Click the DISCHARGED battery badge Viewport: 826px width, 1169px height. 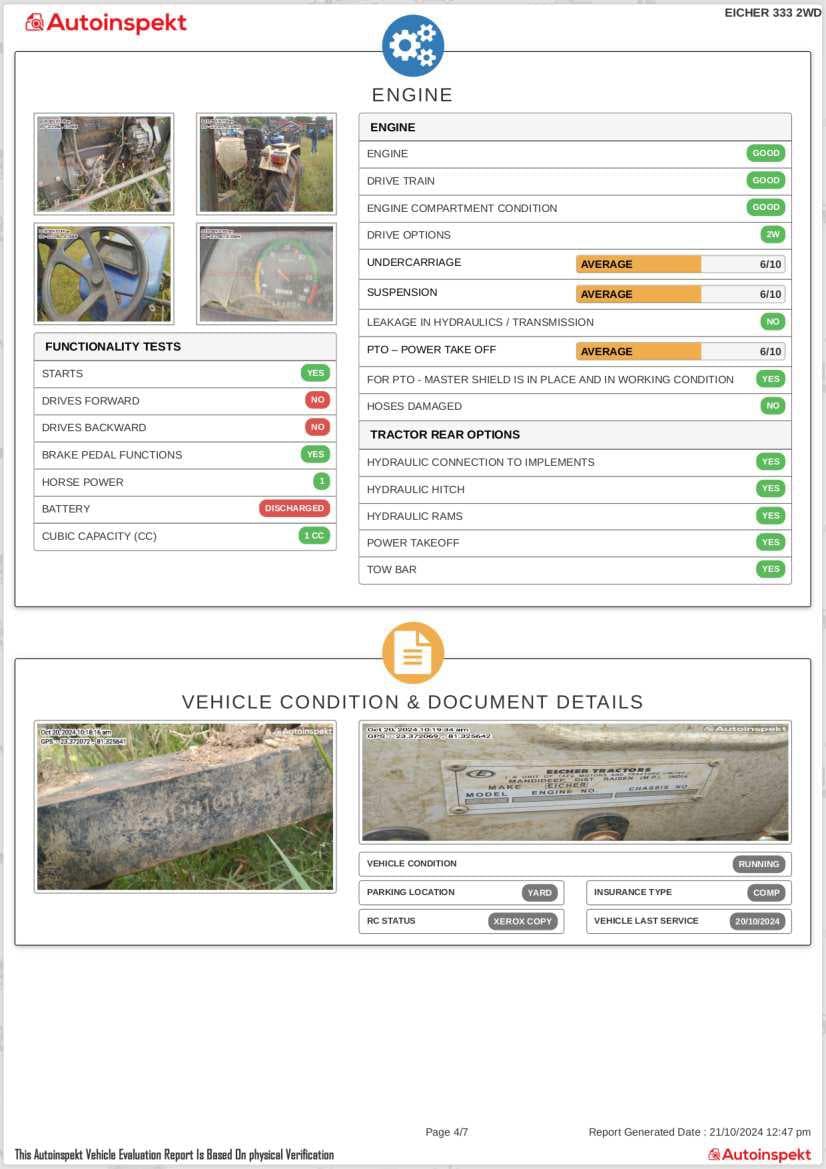tap(294, 508)
